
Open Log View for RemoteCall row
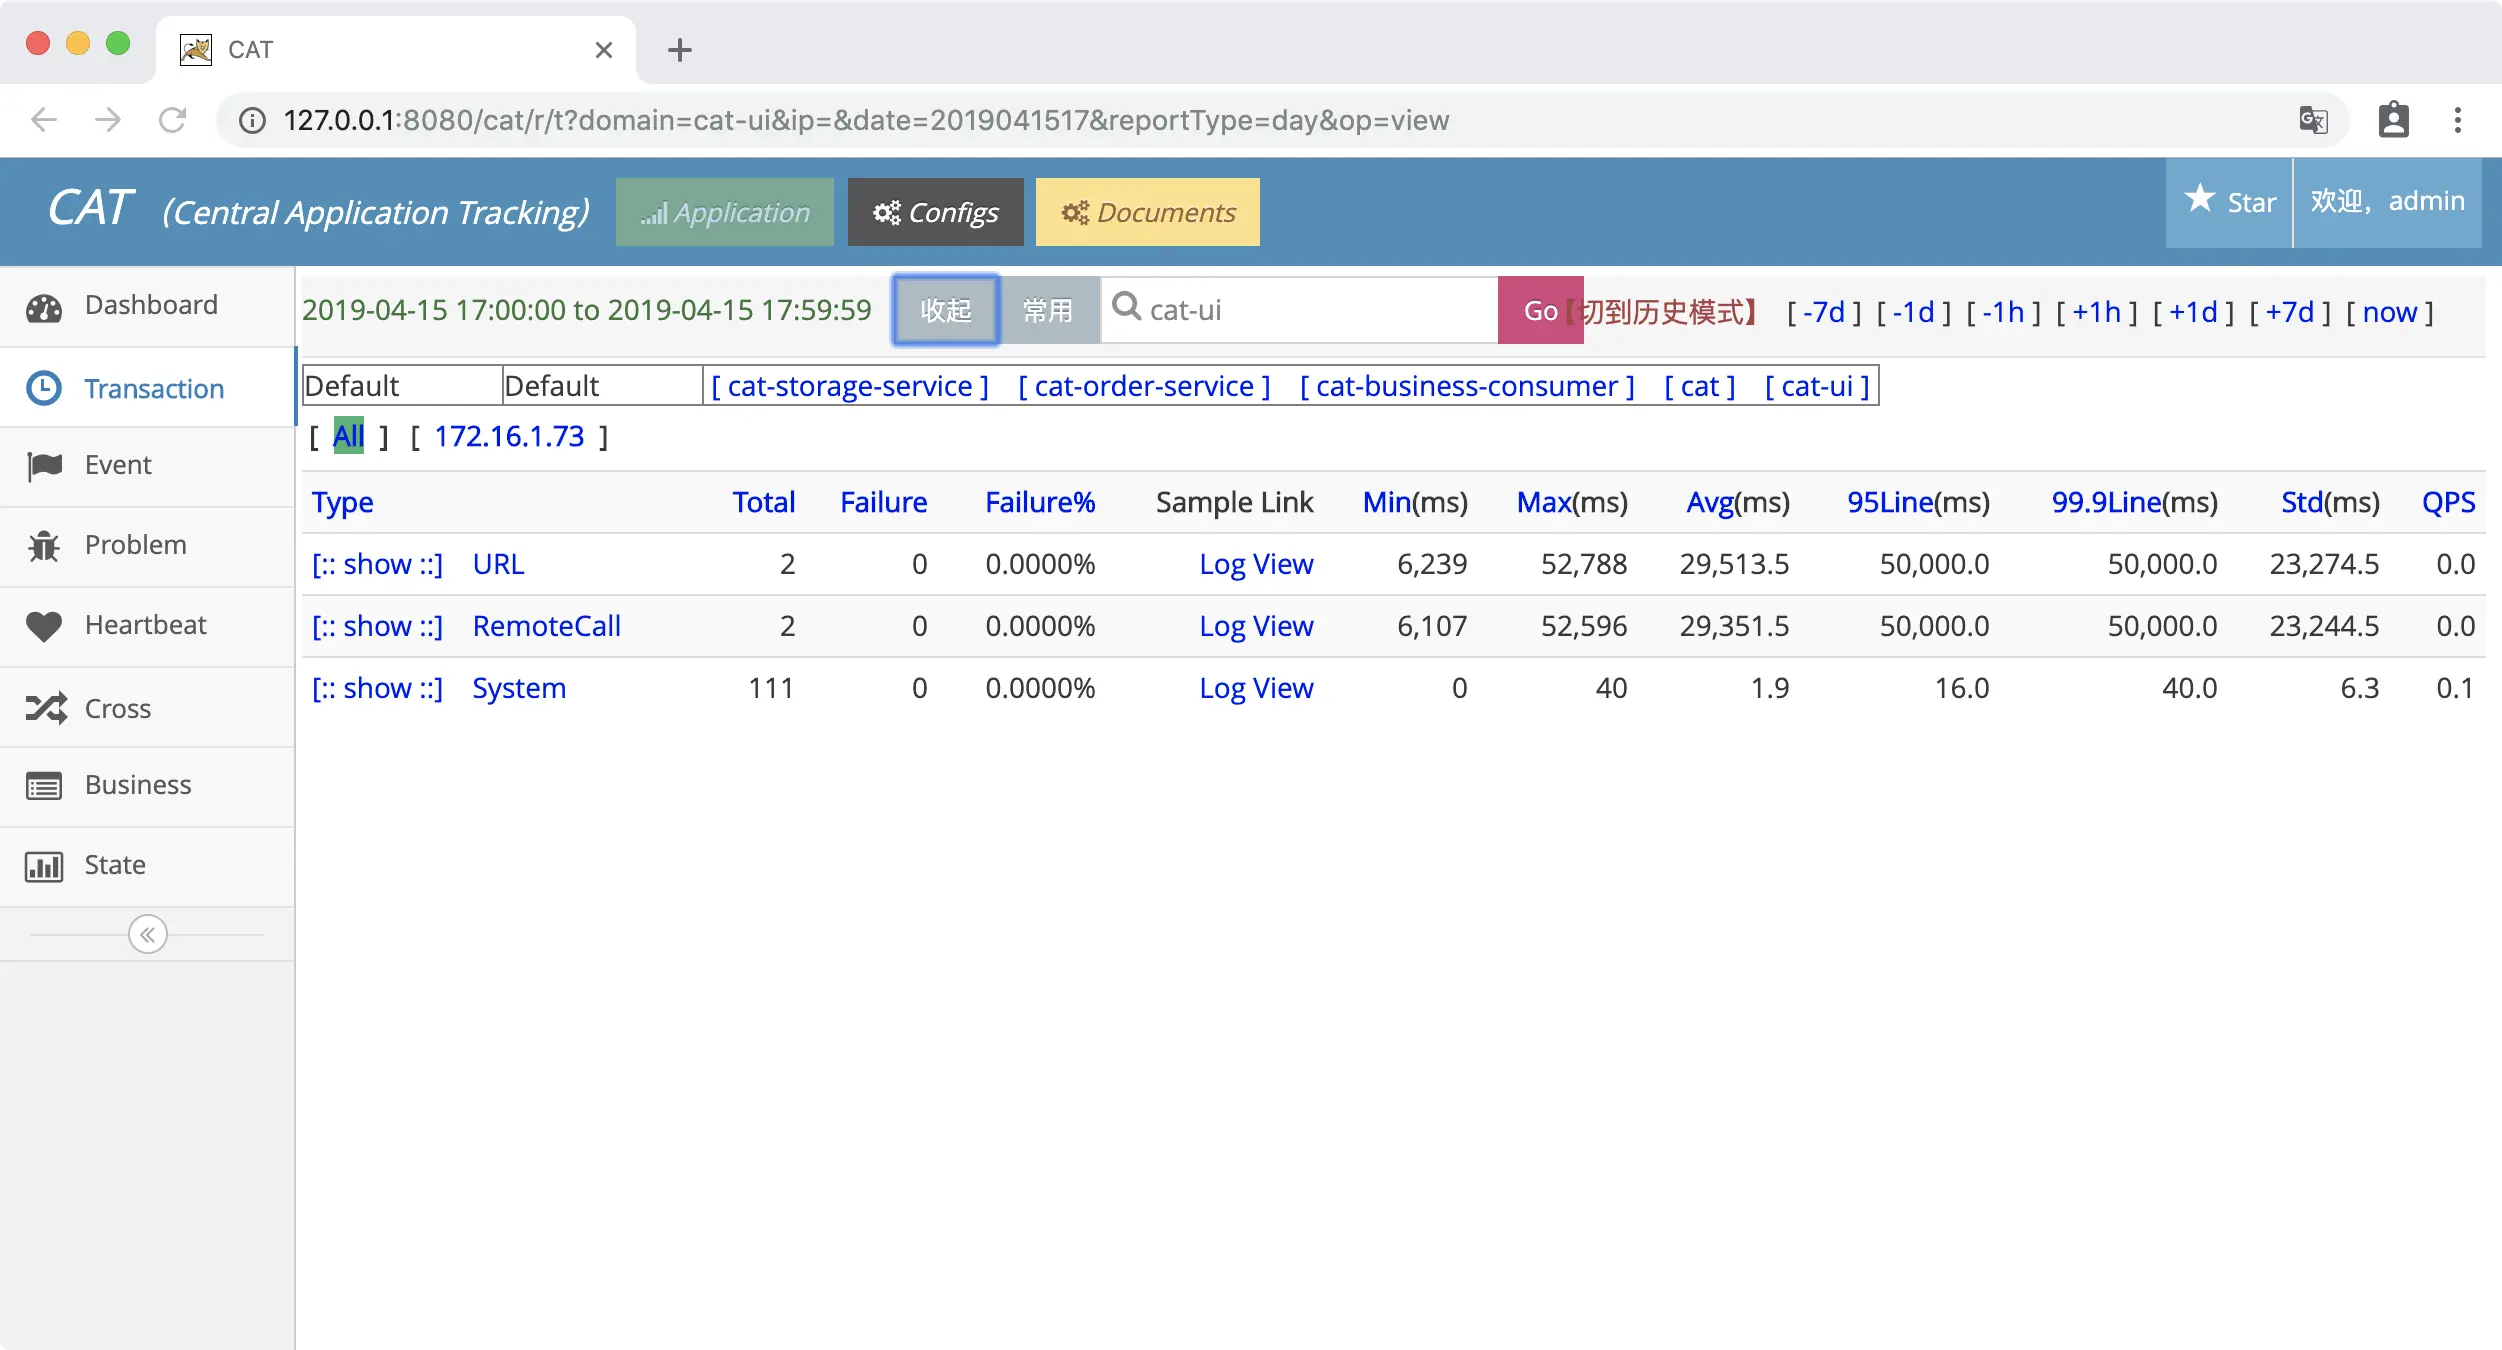point(1256,626)
